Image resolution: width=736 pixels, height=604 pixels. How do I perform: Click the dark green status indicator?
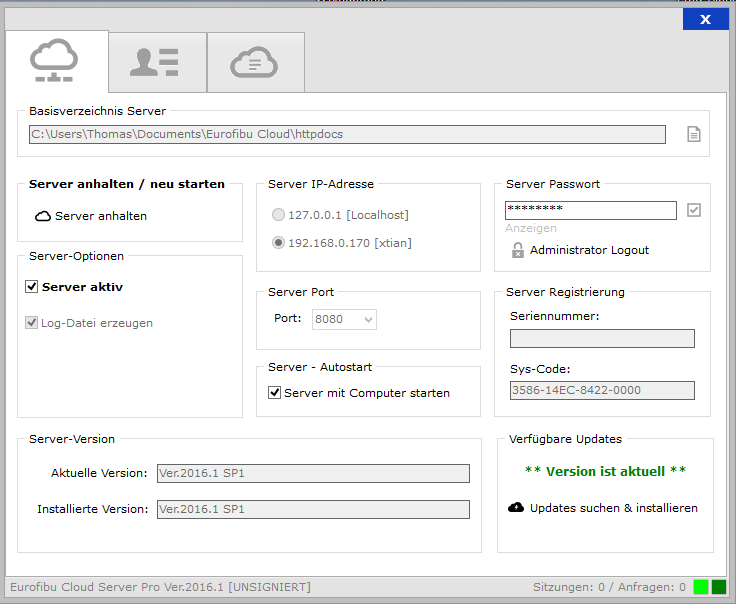(719, 587)
